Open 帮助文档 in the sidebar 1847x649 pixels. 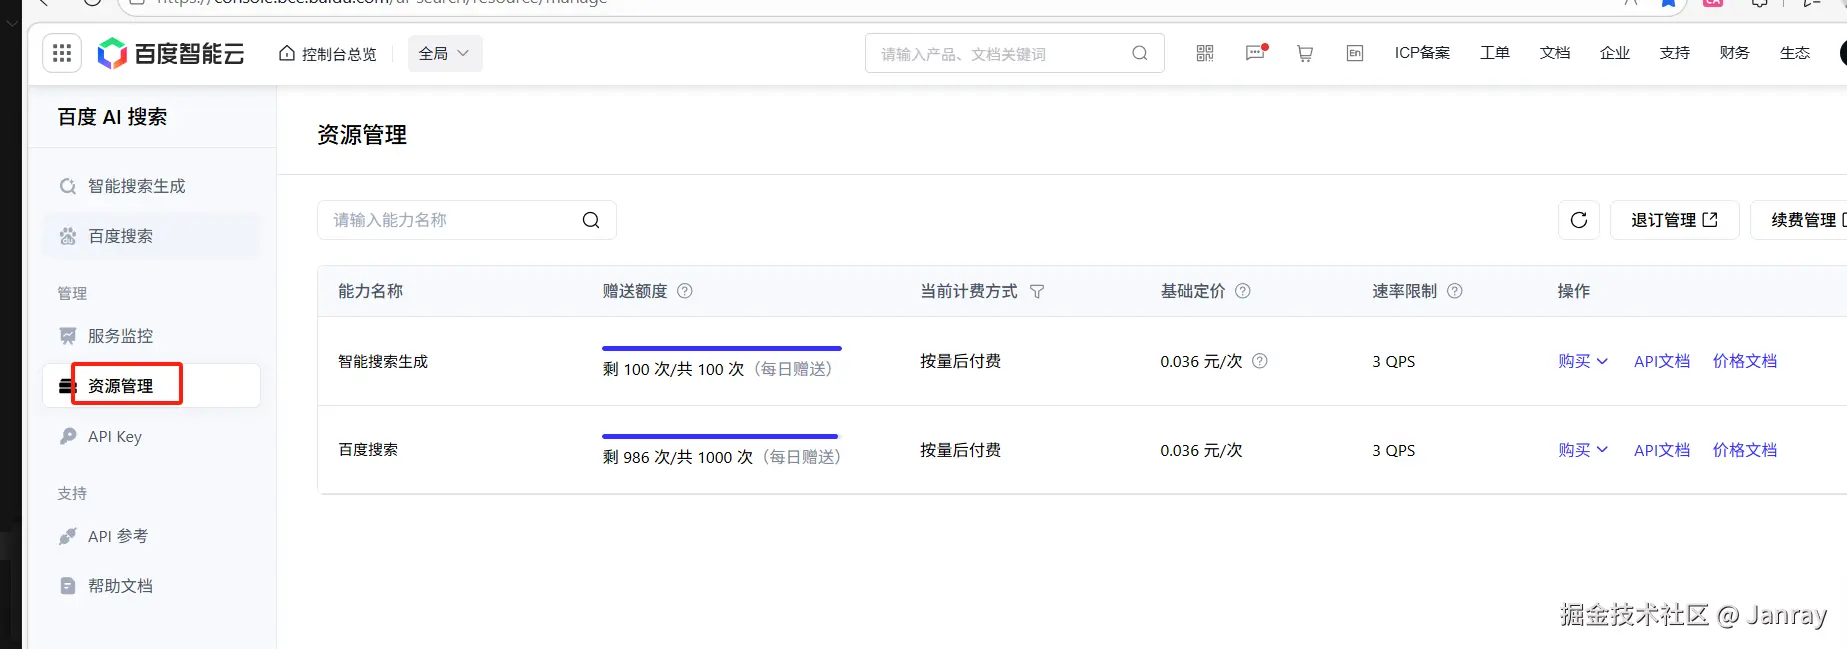[x=151, y=586]
